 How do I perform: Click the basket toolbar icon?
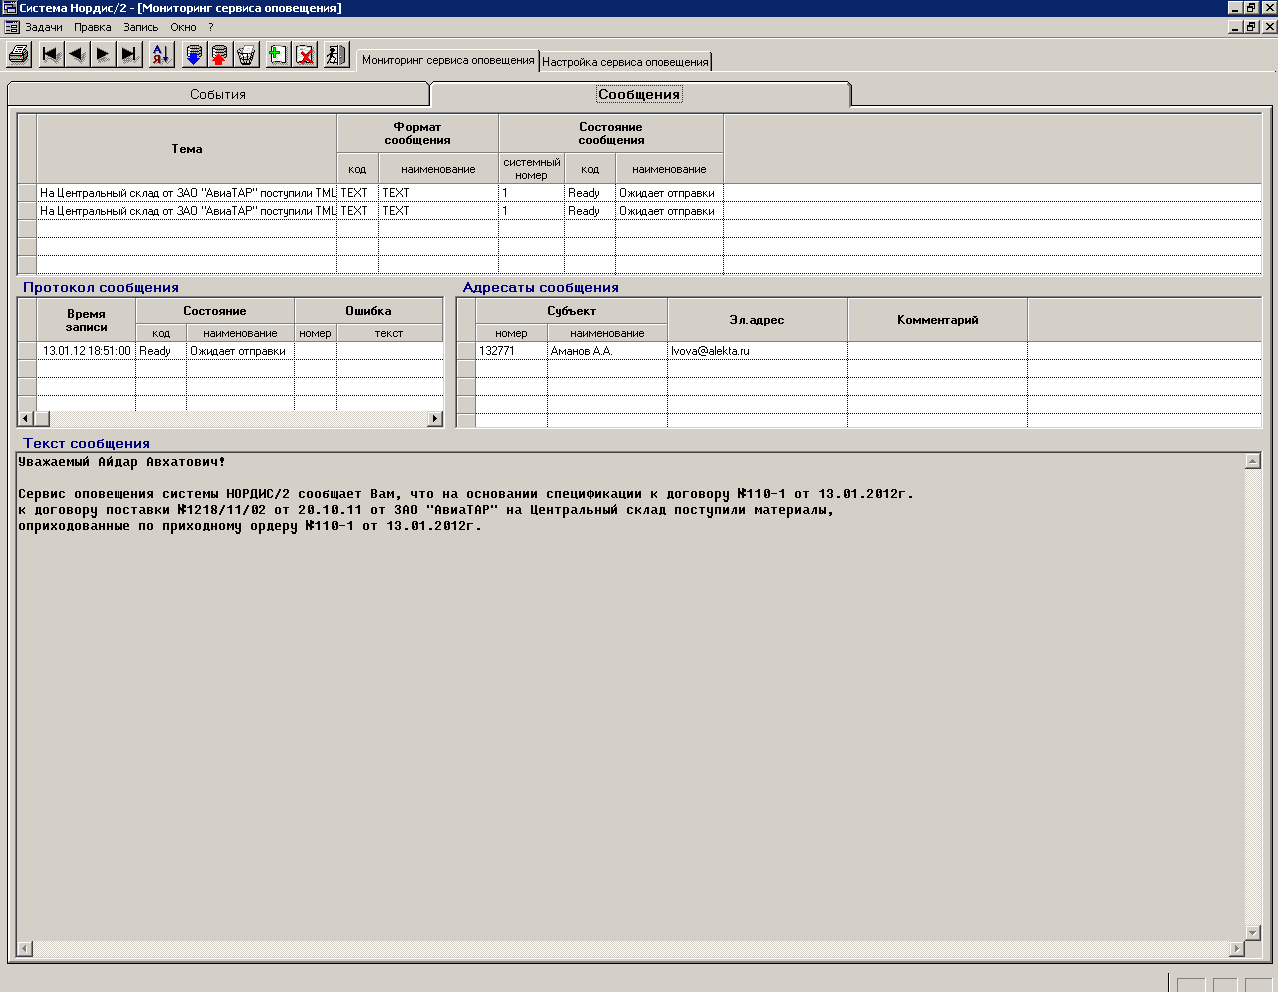coord(246,55)
